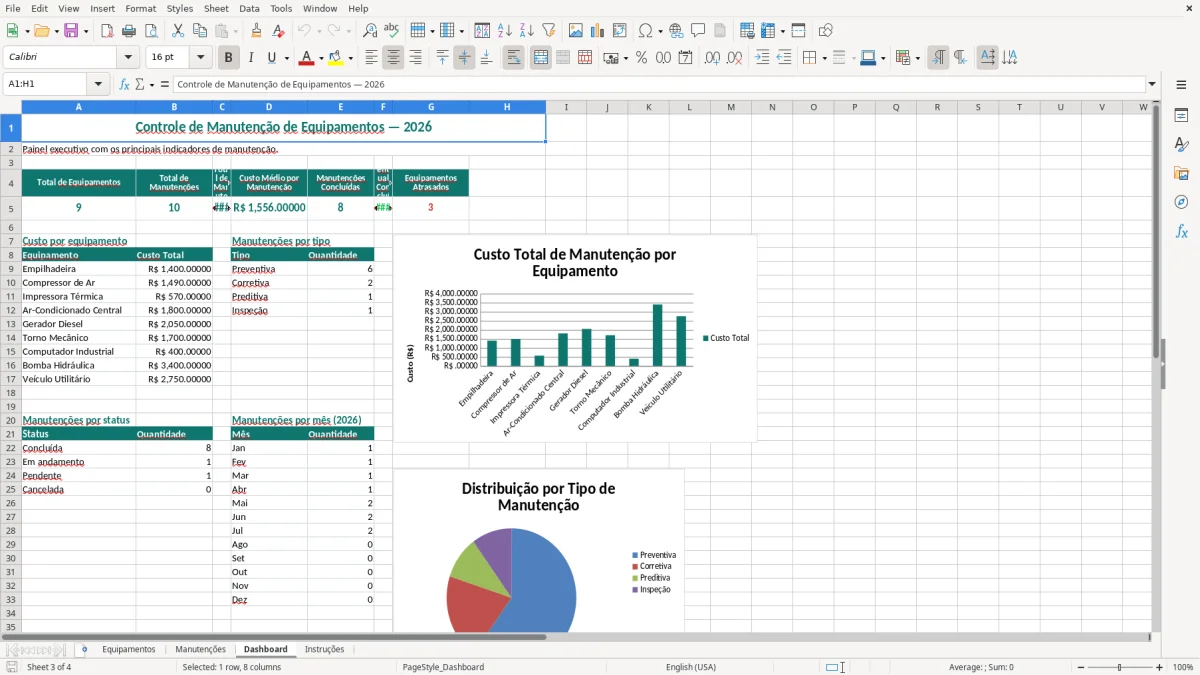1200x675 pixels.
Task: Open the Data menu
Action: (249, 8)
